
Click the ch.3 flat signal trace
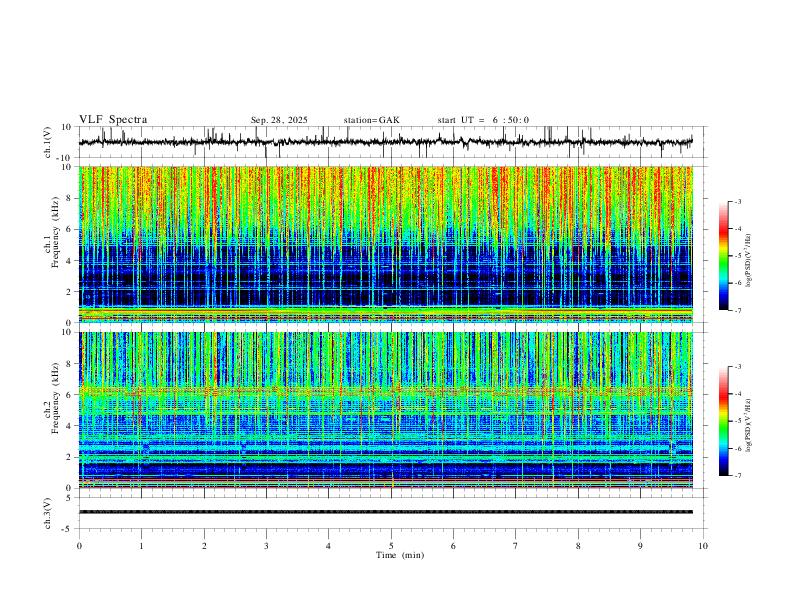(386, 512)
